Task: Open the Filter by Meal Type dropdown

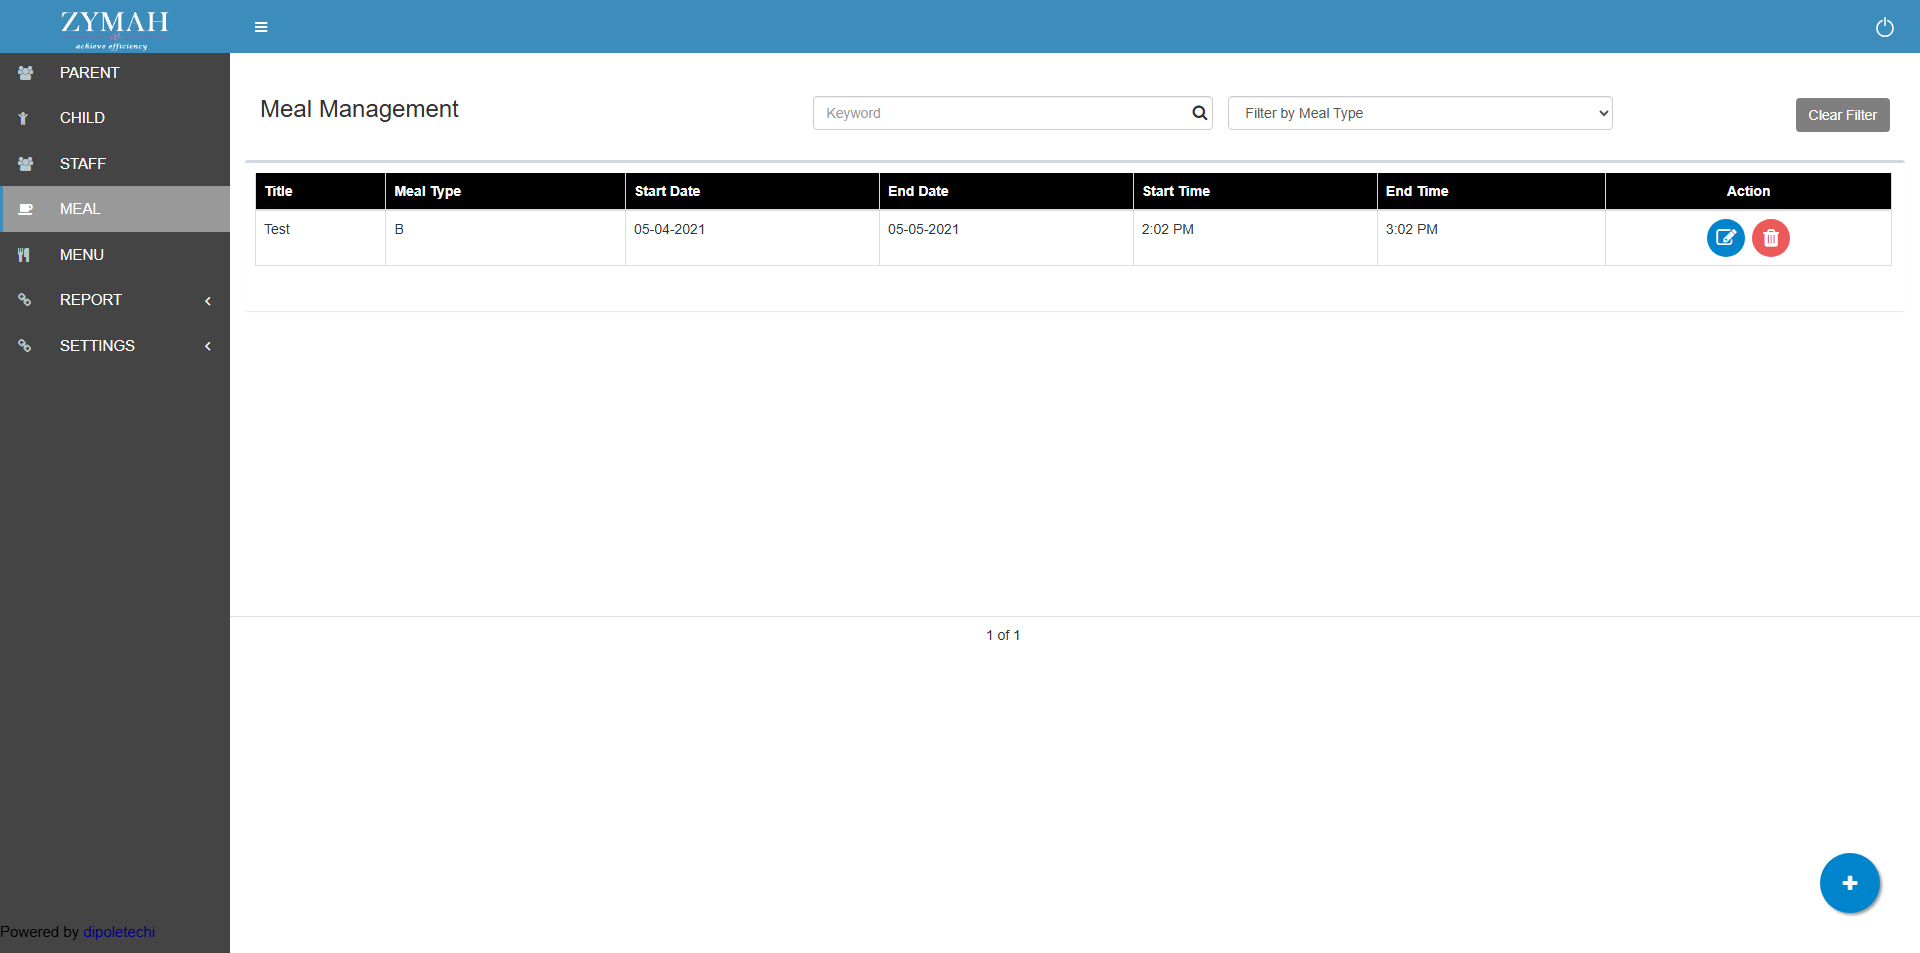Action: [1419, 113]
